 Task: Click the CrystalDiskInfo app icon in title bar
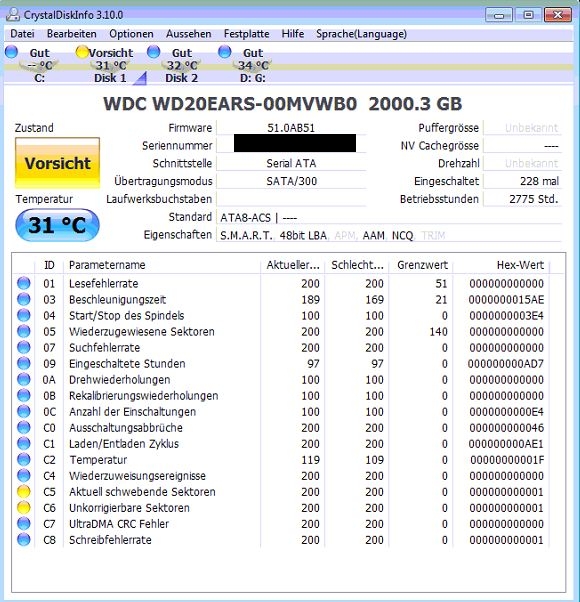[x=13, y=15]
